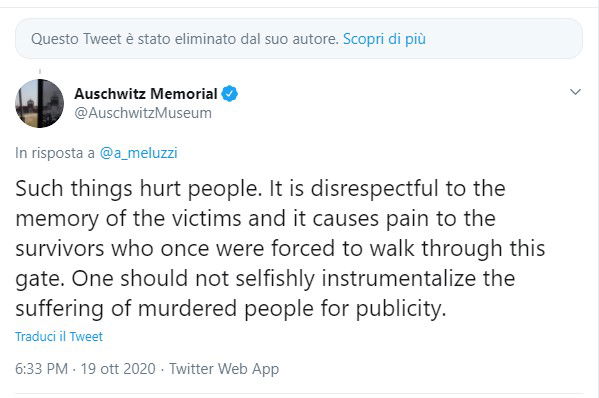Expand the tweet options chevron menu
599x398 pixels.
pos(575,92)
